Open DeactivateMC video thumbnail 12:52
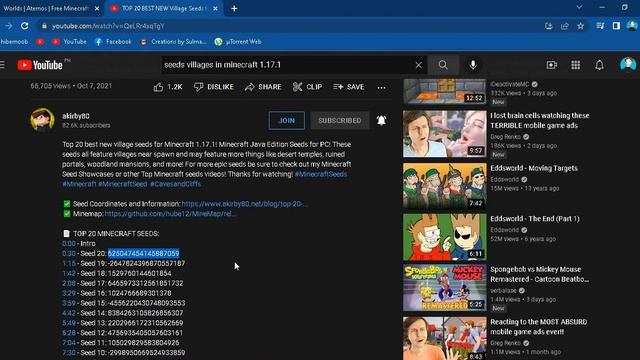The height and width of the screenshot is (360, 640). 445,91
